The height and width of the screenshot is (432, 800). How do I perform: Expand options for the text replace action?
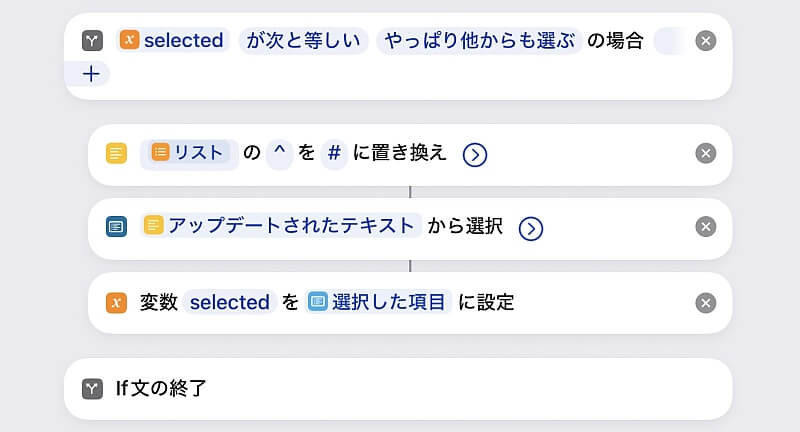point(475,155)
